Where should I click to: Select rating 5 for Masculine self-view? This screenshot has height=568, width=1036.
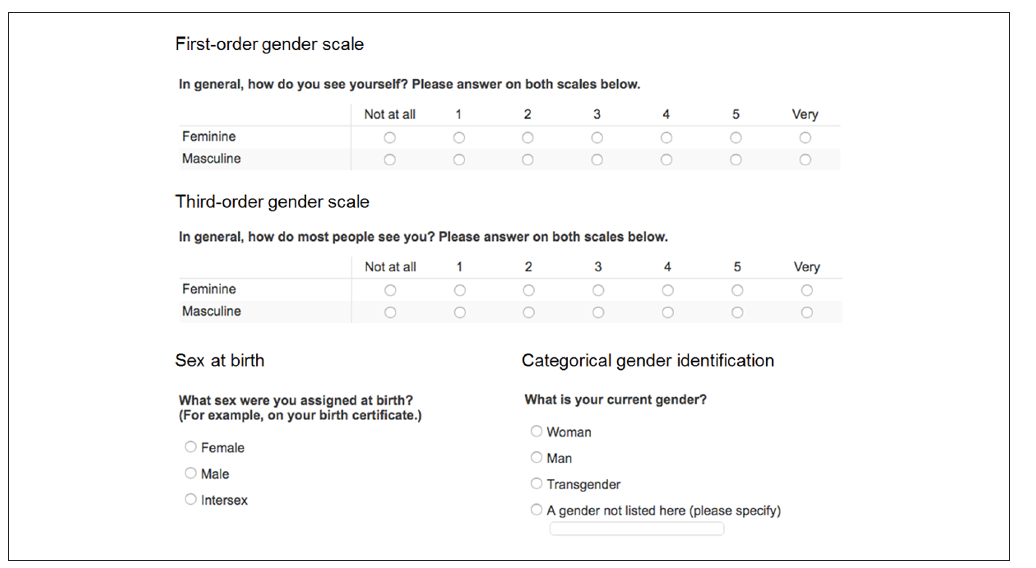click(x=736, y=160)
